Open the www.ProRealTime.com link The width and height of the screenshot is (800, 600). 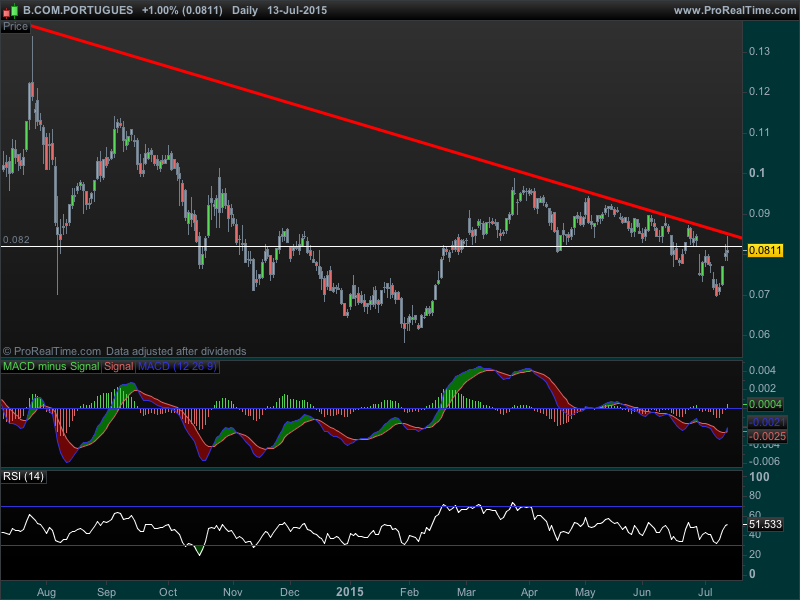(735, 9)
